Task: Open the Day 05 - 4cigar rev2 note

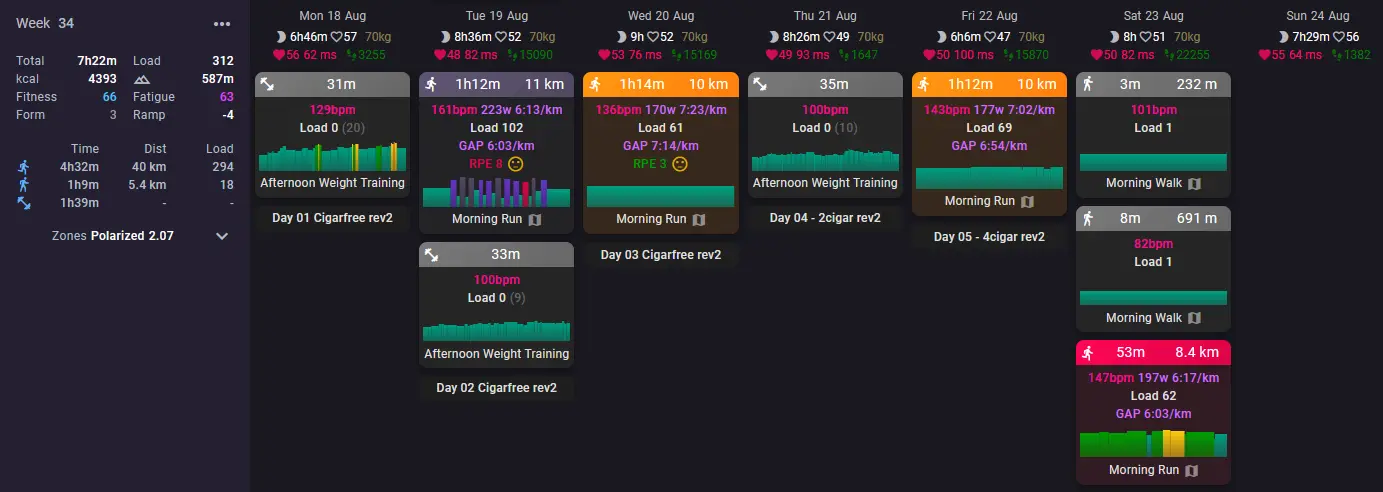Action: 989,237
